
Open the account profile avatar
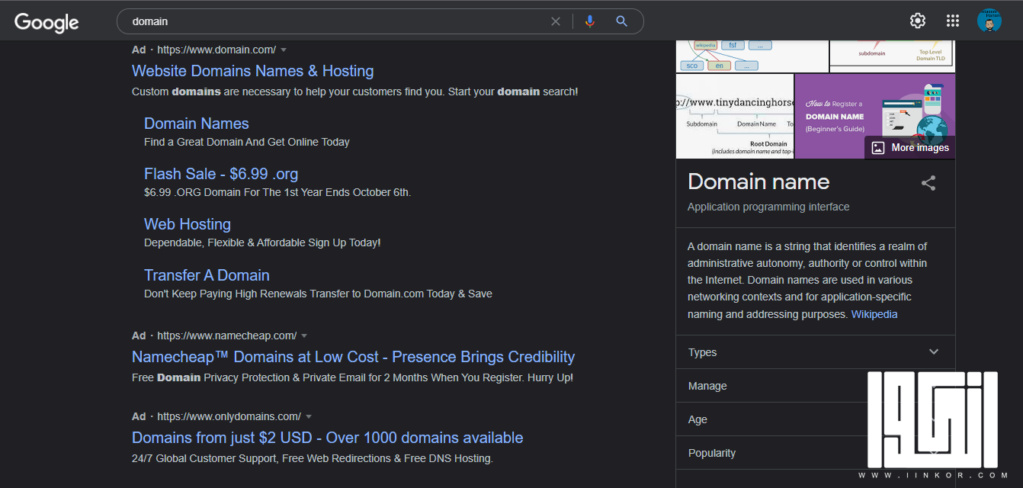[989, 21]
